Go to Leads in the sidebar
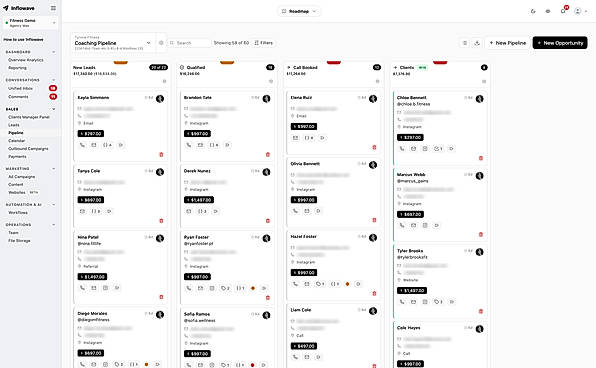This screenshot has width=596, height=368. click(14, 125)
